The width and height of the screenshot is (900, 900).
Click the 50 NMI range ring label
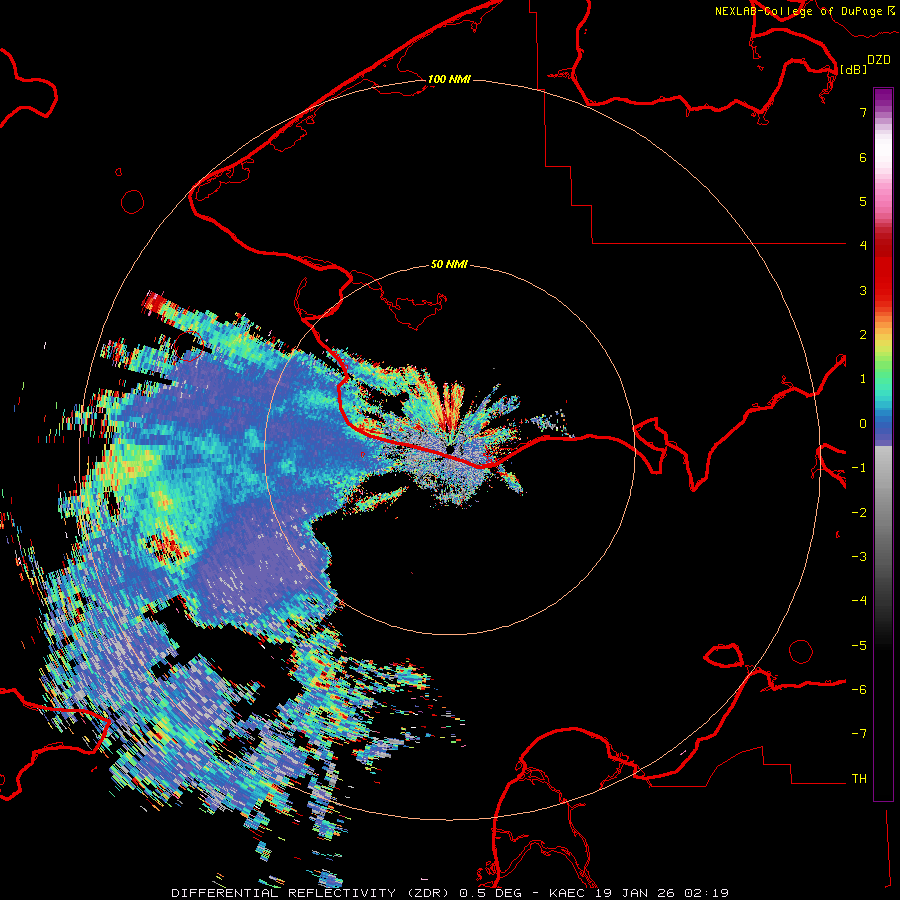point(449,264)
